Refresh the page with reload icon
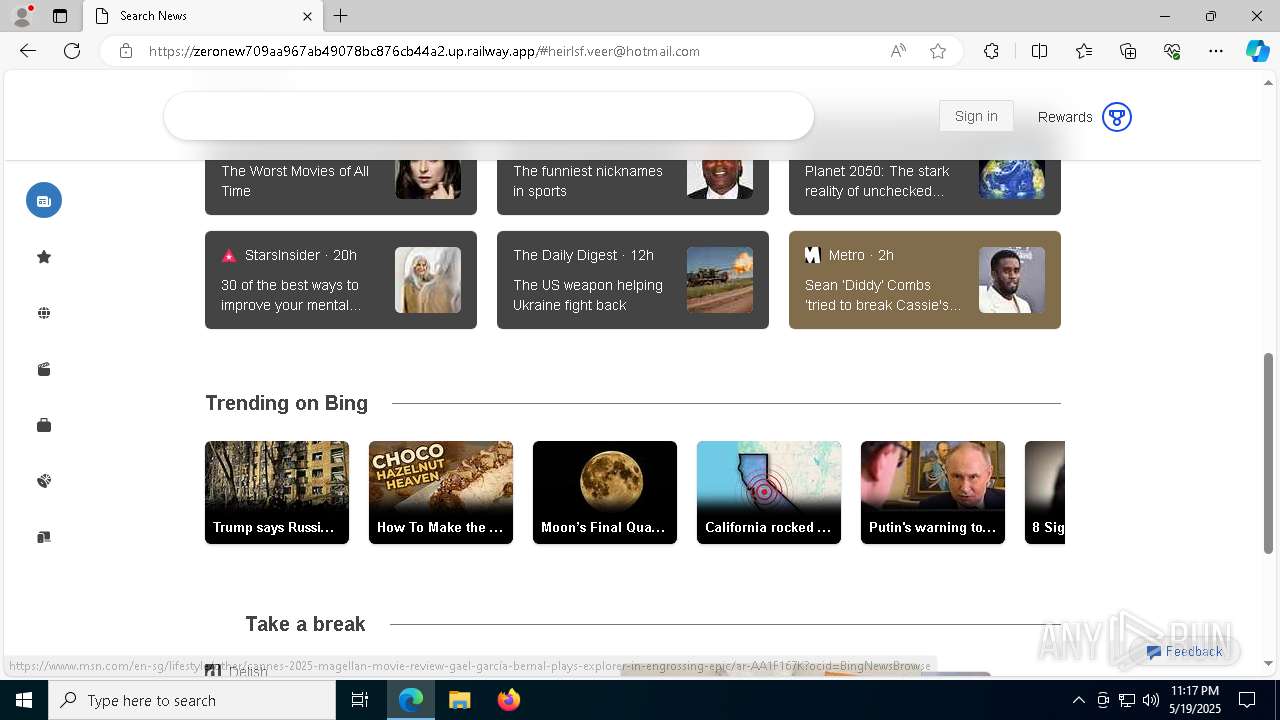1280x720 pixels. (x=72, y=51)
